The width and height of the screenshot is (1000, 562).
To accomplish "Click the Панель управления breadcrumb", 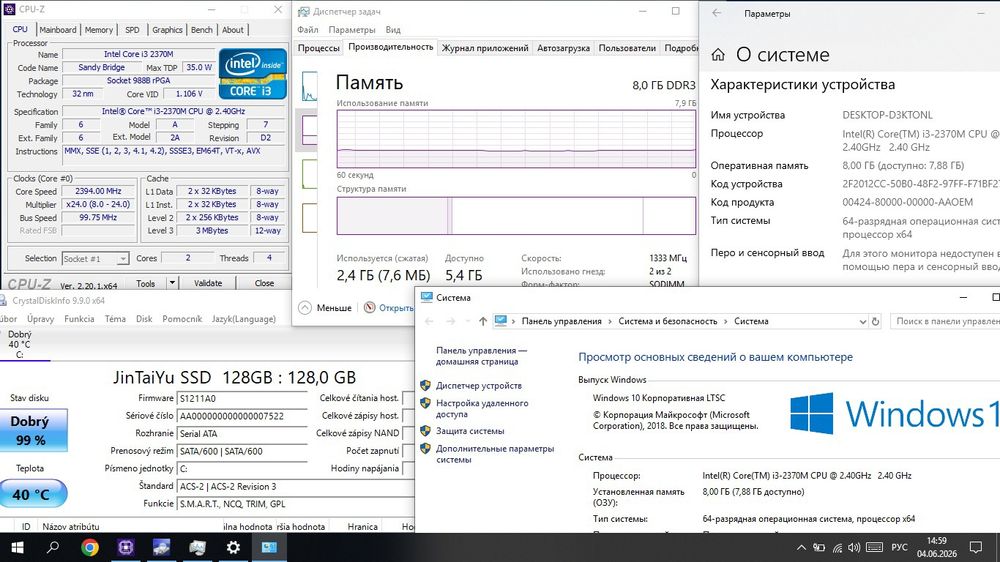I will pyautogui.click(x=561, y=321).
